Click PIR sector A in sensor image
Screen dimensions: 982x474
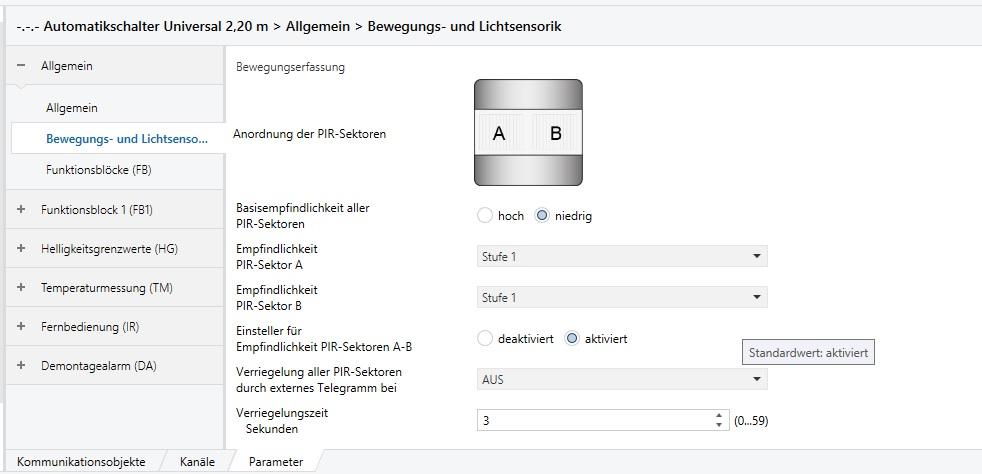pos(499,133)
